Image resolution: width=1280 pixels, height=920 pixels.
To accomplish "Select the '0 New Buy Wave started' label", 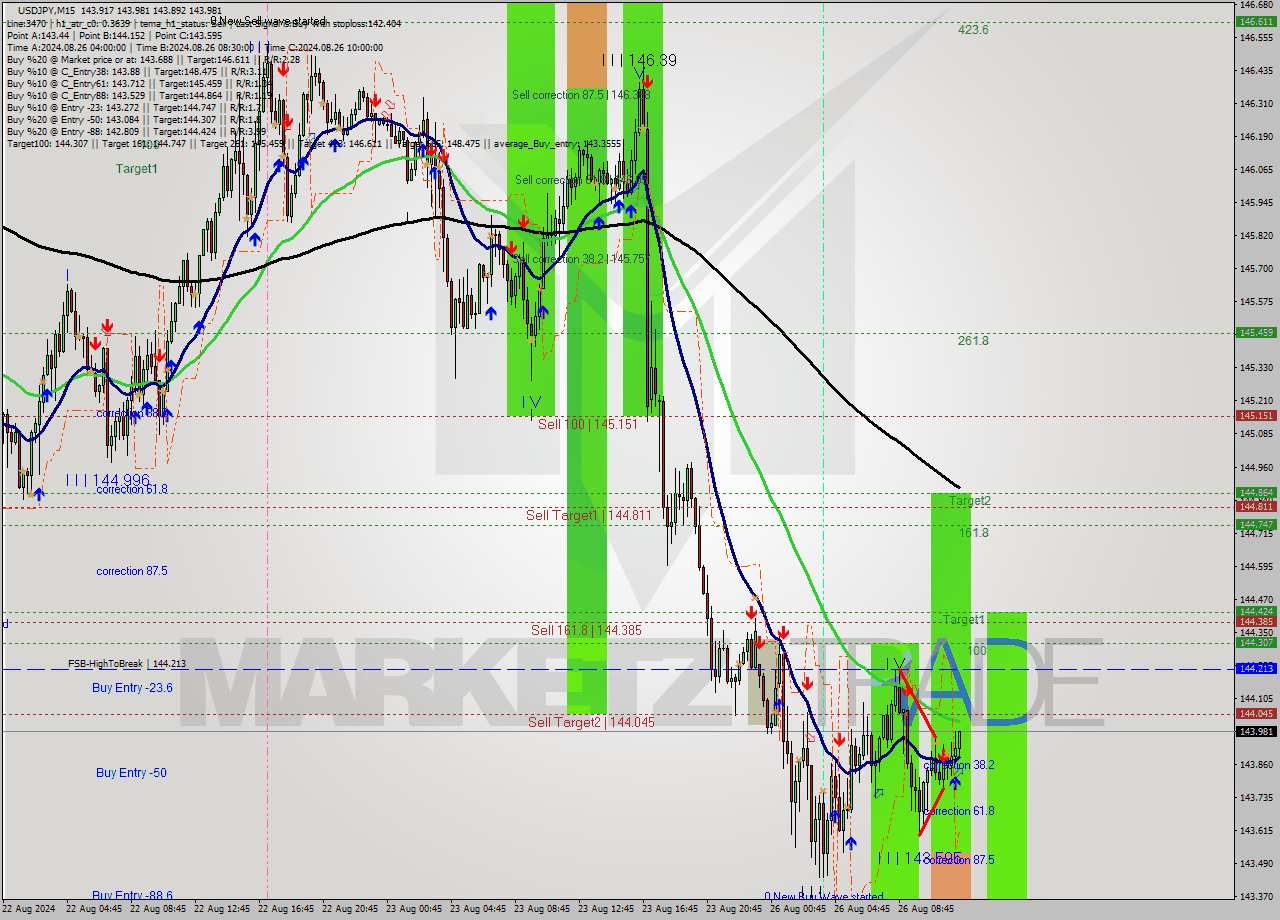I will (824, 896).
